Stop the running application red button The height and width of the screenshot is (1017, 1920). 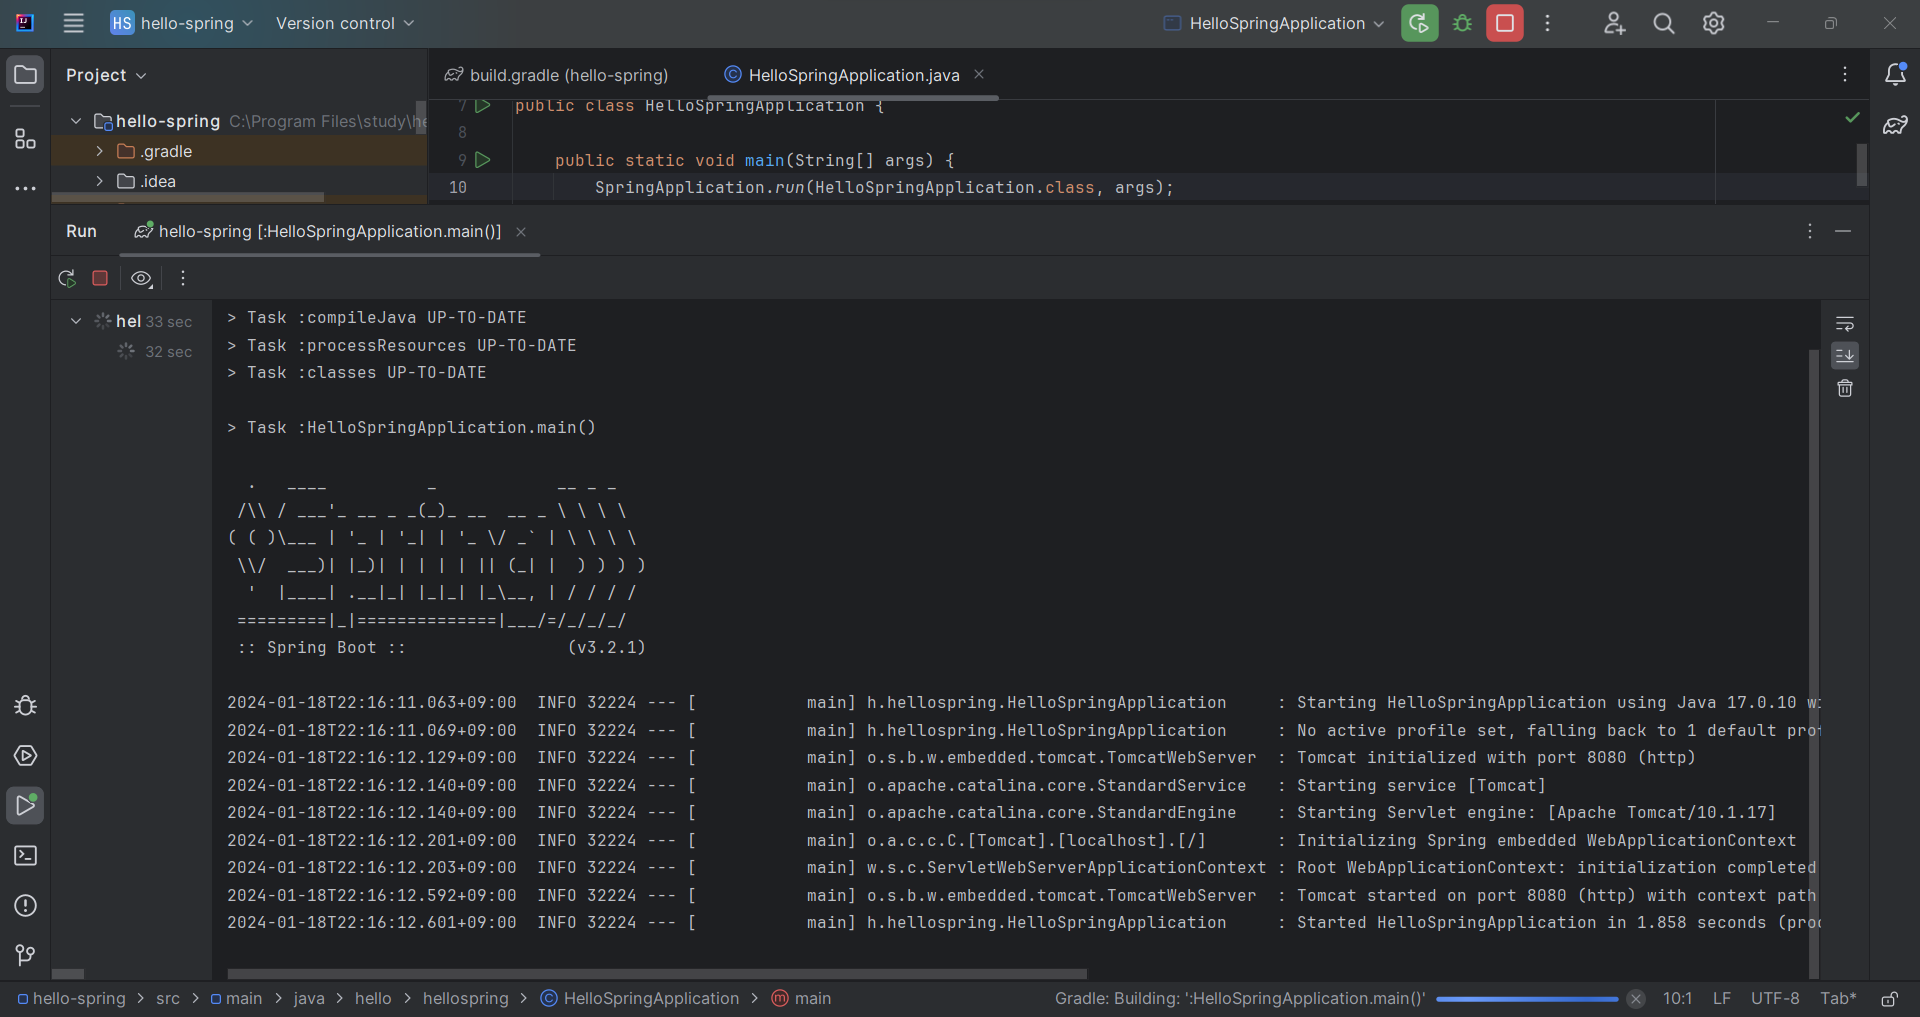coord(1504,23)
